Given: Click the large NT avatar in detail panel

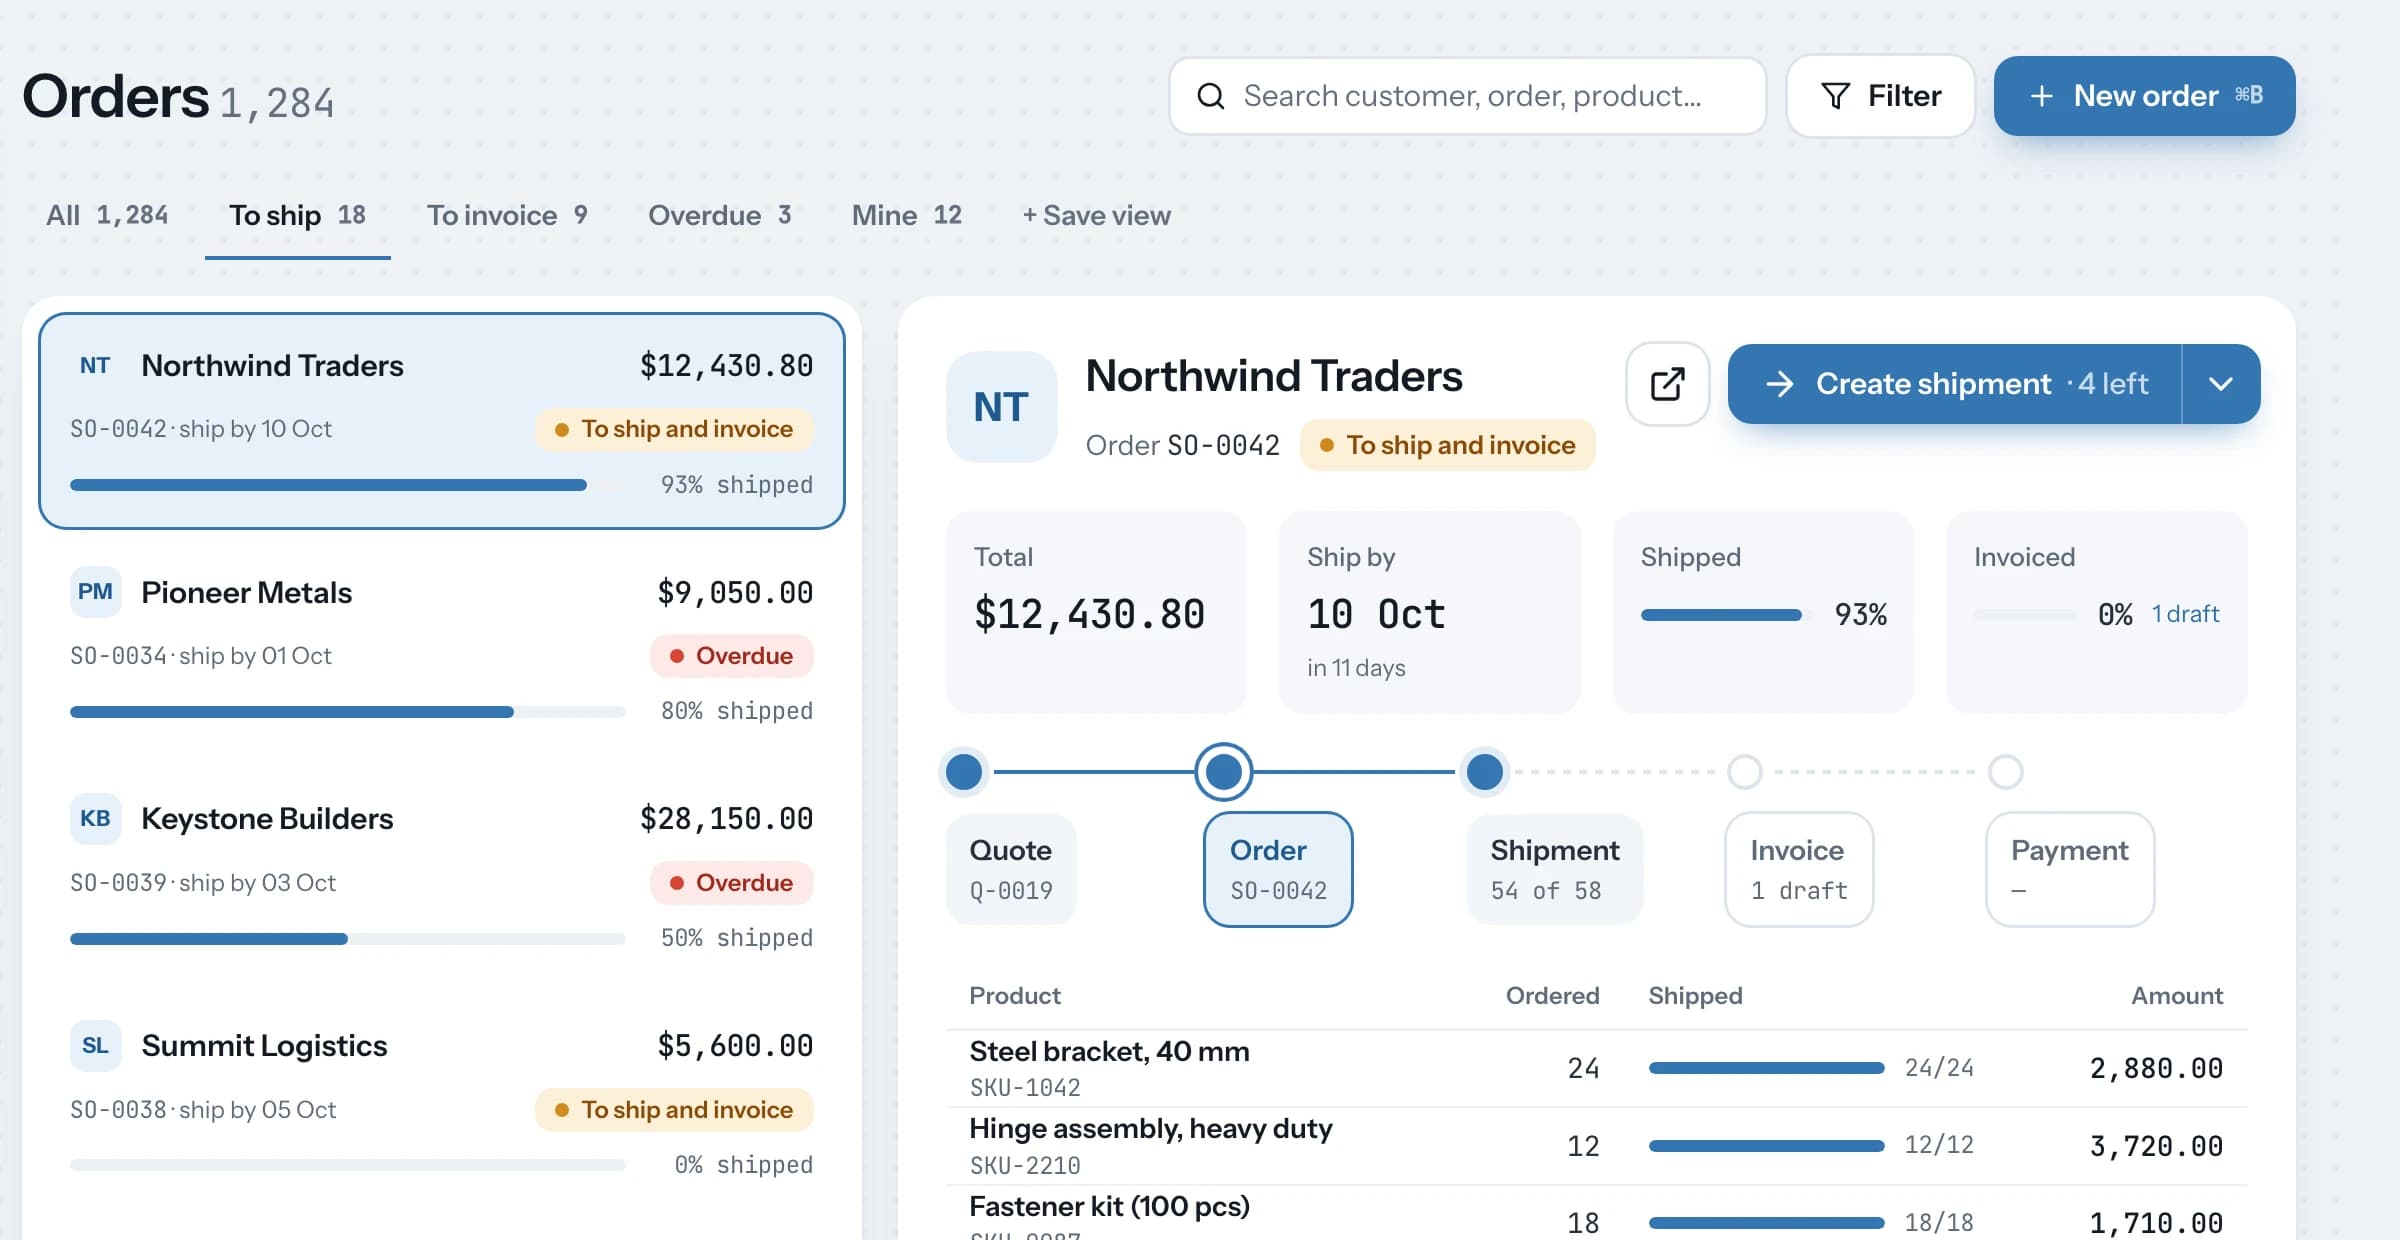Looking at the screenshot, I should point(1001,407).
